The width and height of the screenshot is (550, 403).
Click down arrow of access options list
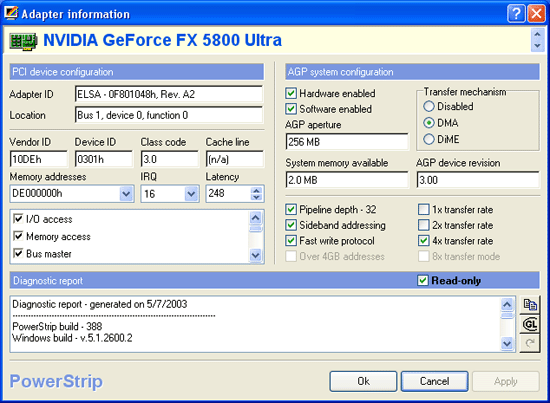click(255, 255)
